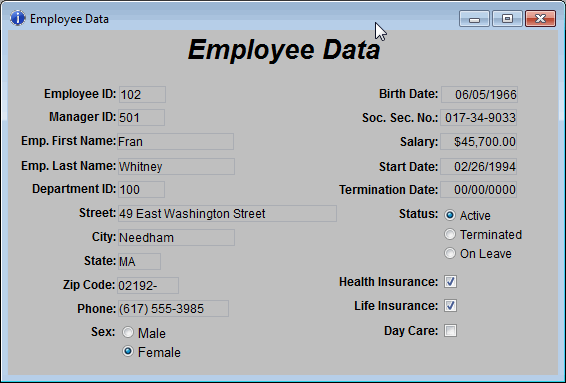
Task: Click the City field containing Needham
Action: (176, 238)
